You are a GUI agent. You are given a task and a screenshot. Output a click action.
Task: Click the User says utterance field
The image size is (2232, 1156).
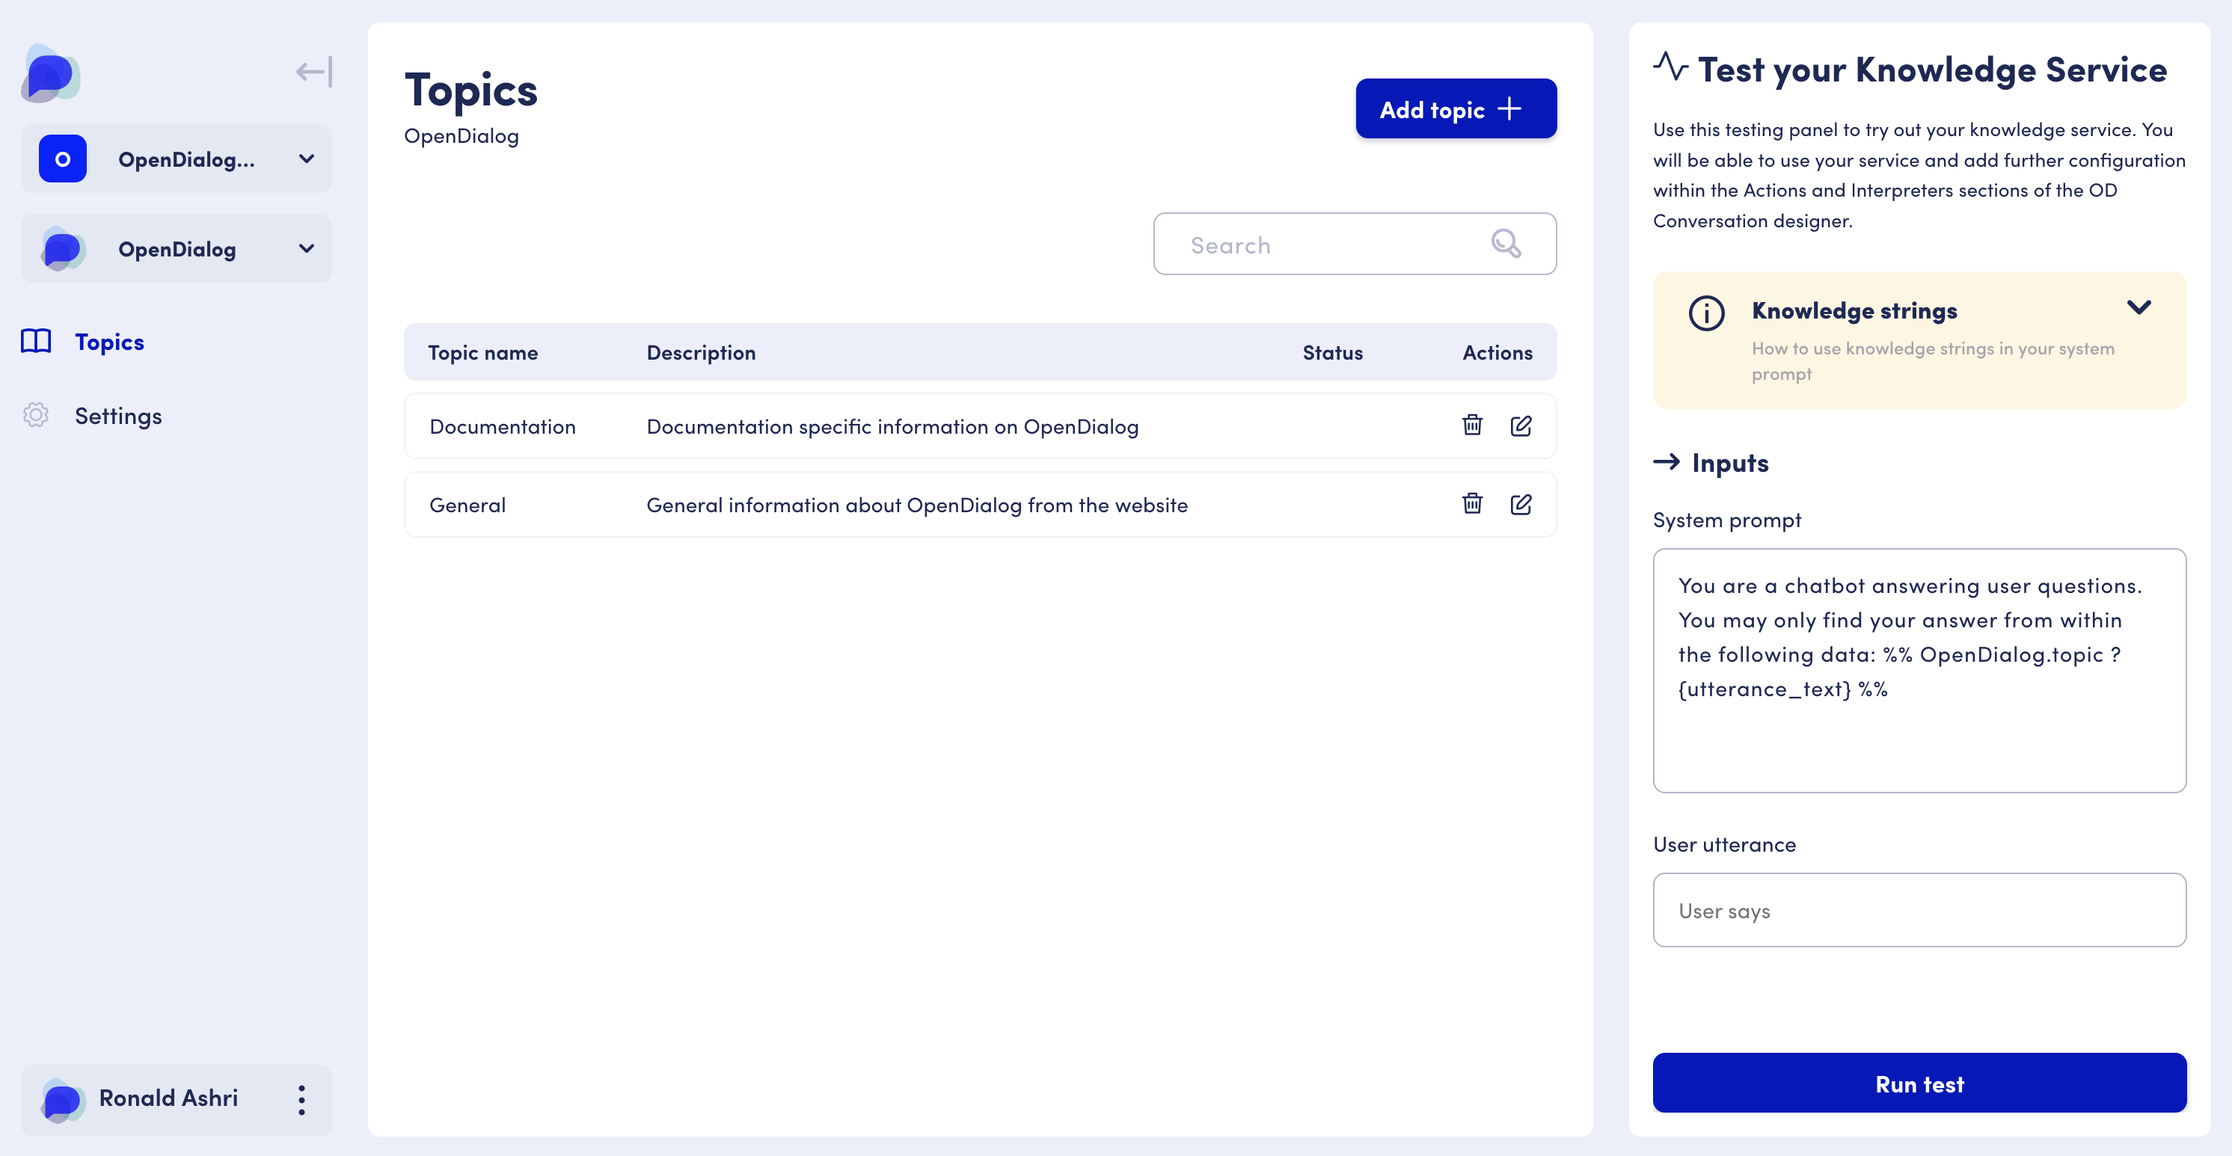pyautogui.click(x=1918, y=910)
